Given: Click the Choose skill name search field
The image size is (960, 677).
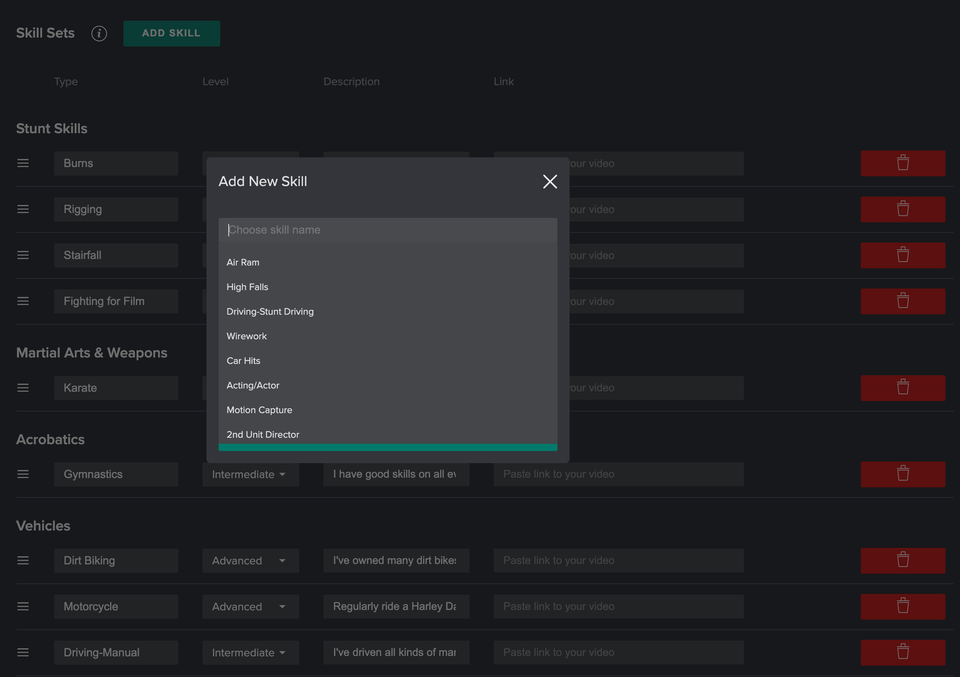Looking at the screenshot, I should click(x=388, y=229).
